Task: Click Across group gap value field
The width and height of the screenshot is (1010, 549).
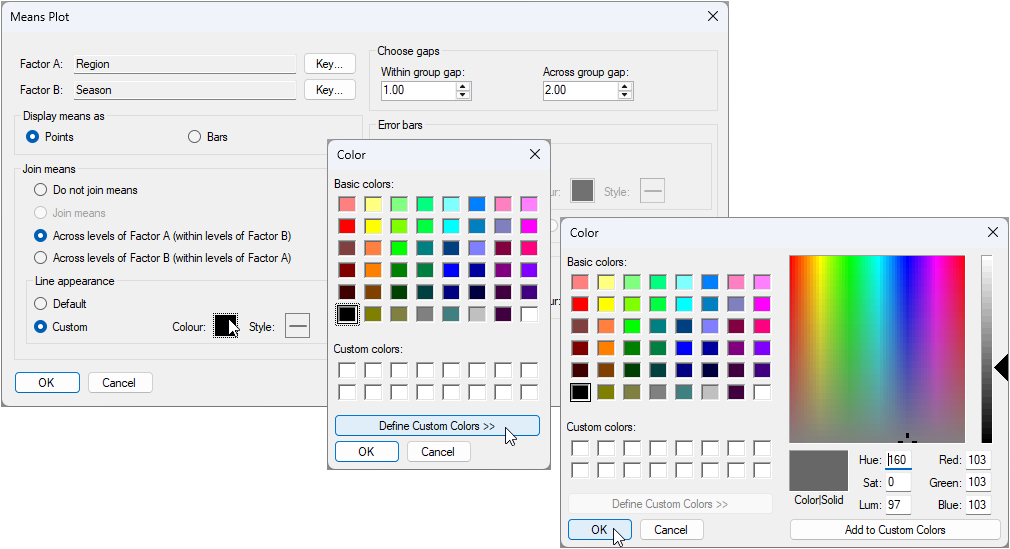Action: click(x=580, y=90)
